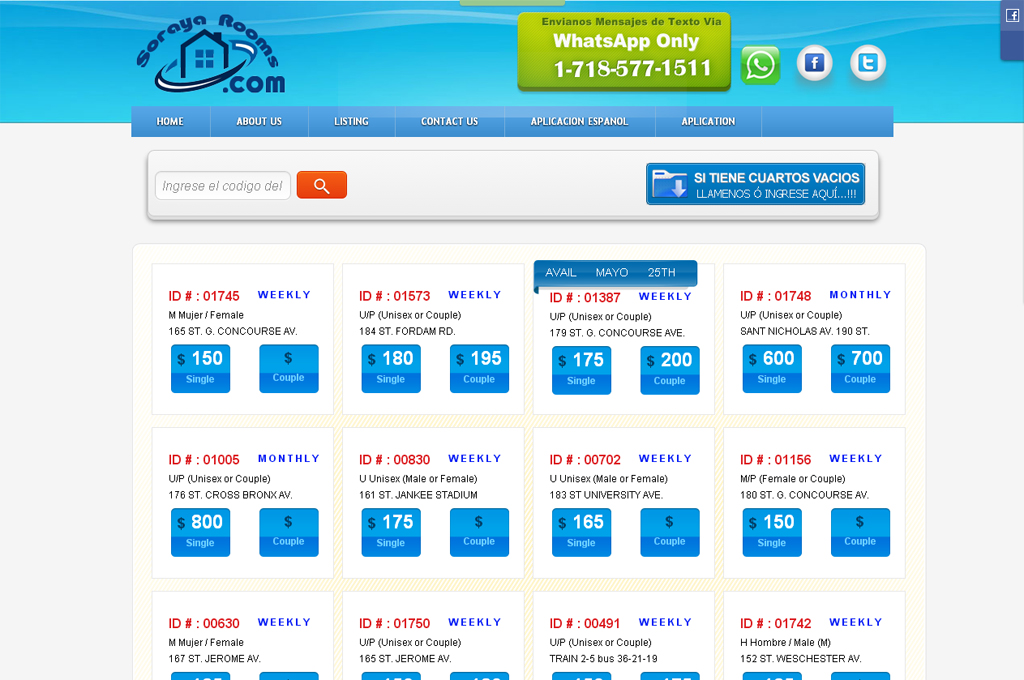This screenshot has height=680, width=1024.
Task: Click the $800 Single button for ID 01005
Action: click(x=200, y=532)
